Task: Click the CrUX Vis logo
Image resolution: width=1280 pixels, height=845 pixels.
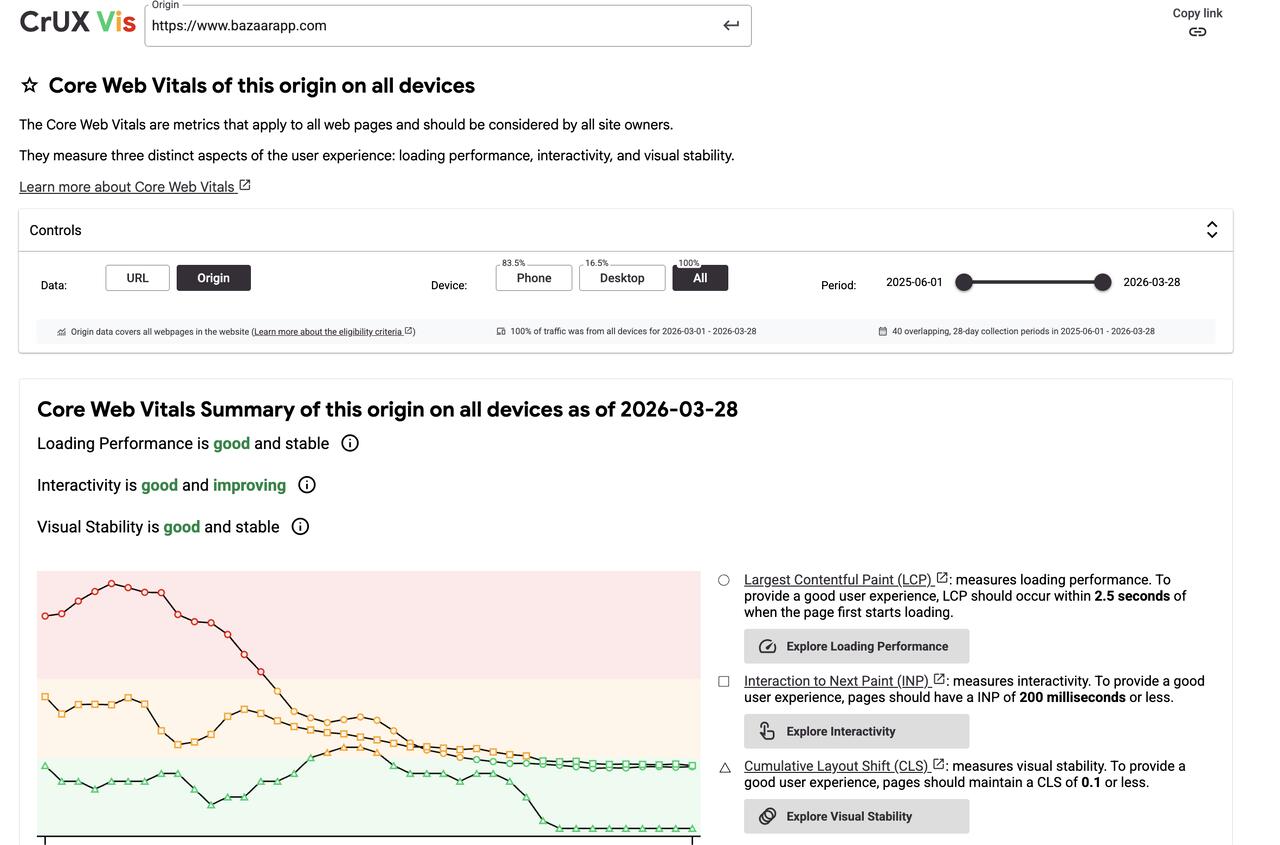Action: tap(77, 20)
